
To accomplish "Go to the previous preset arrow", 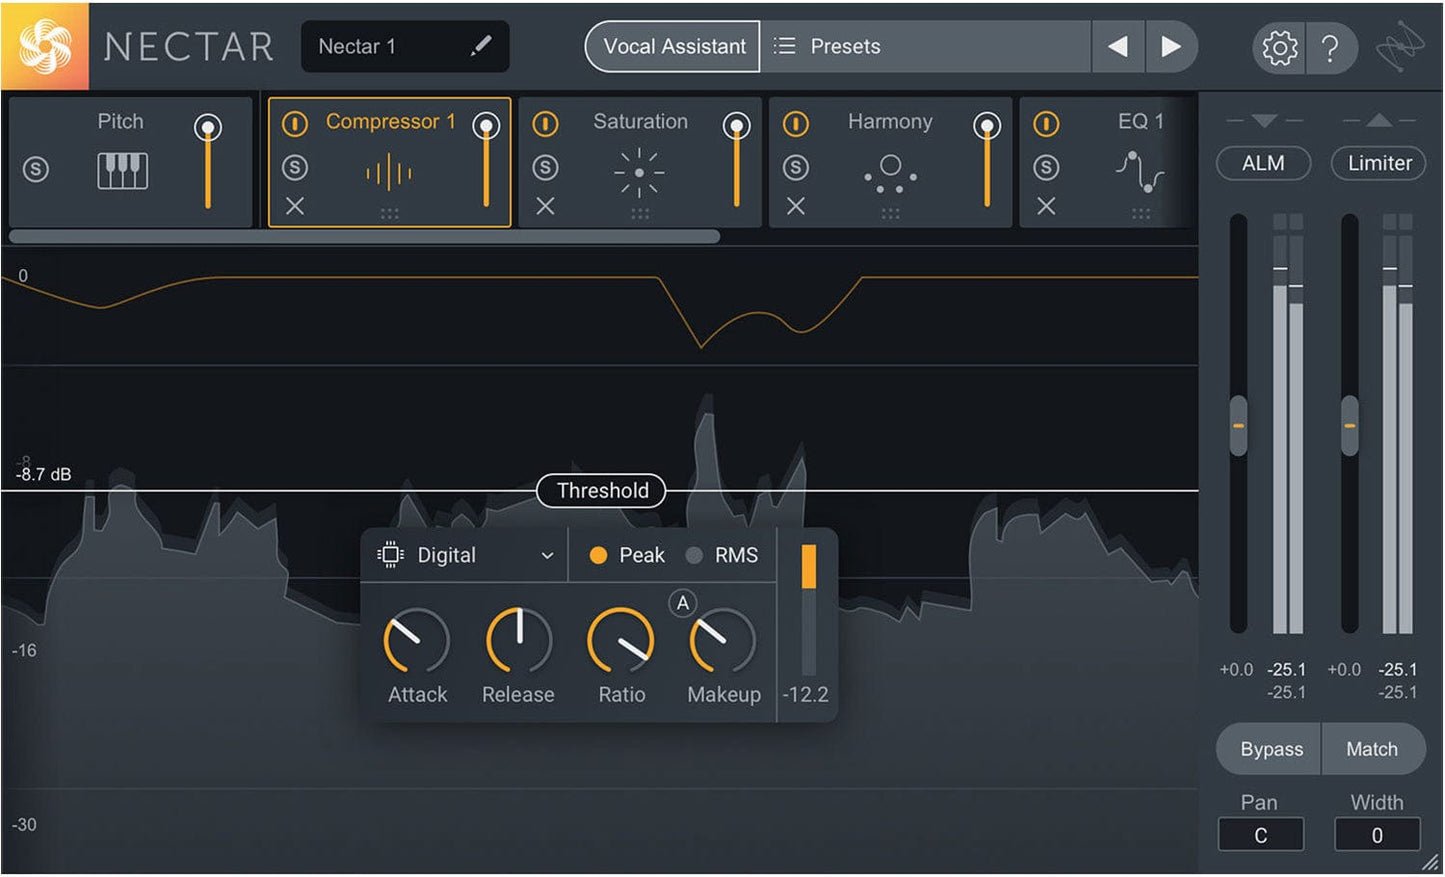I will [1118, 46].
